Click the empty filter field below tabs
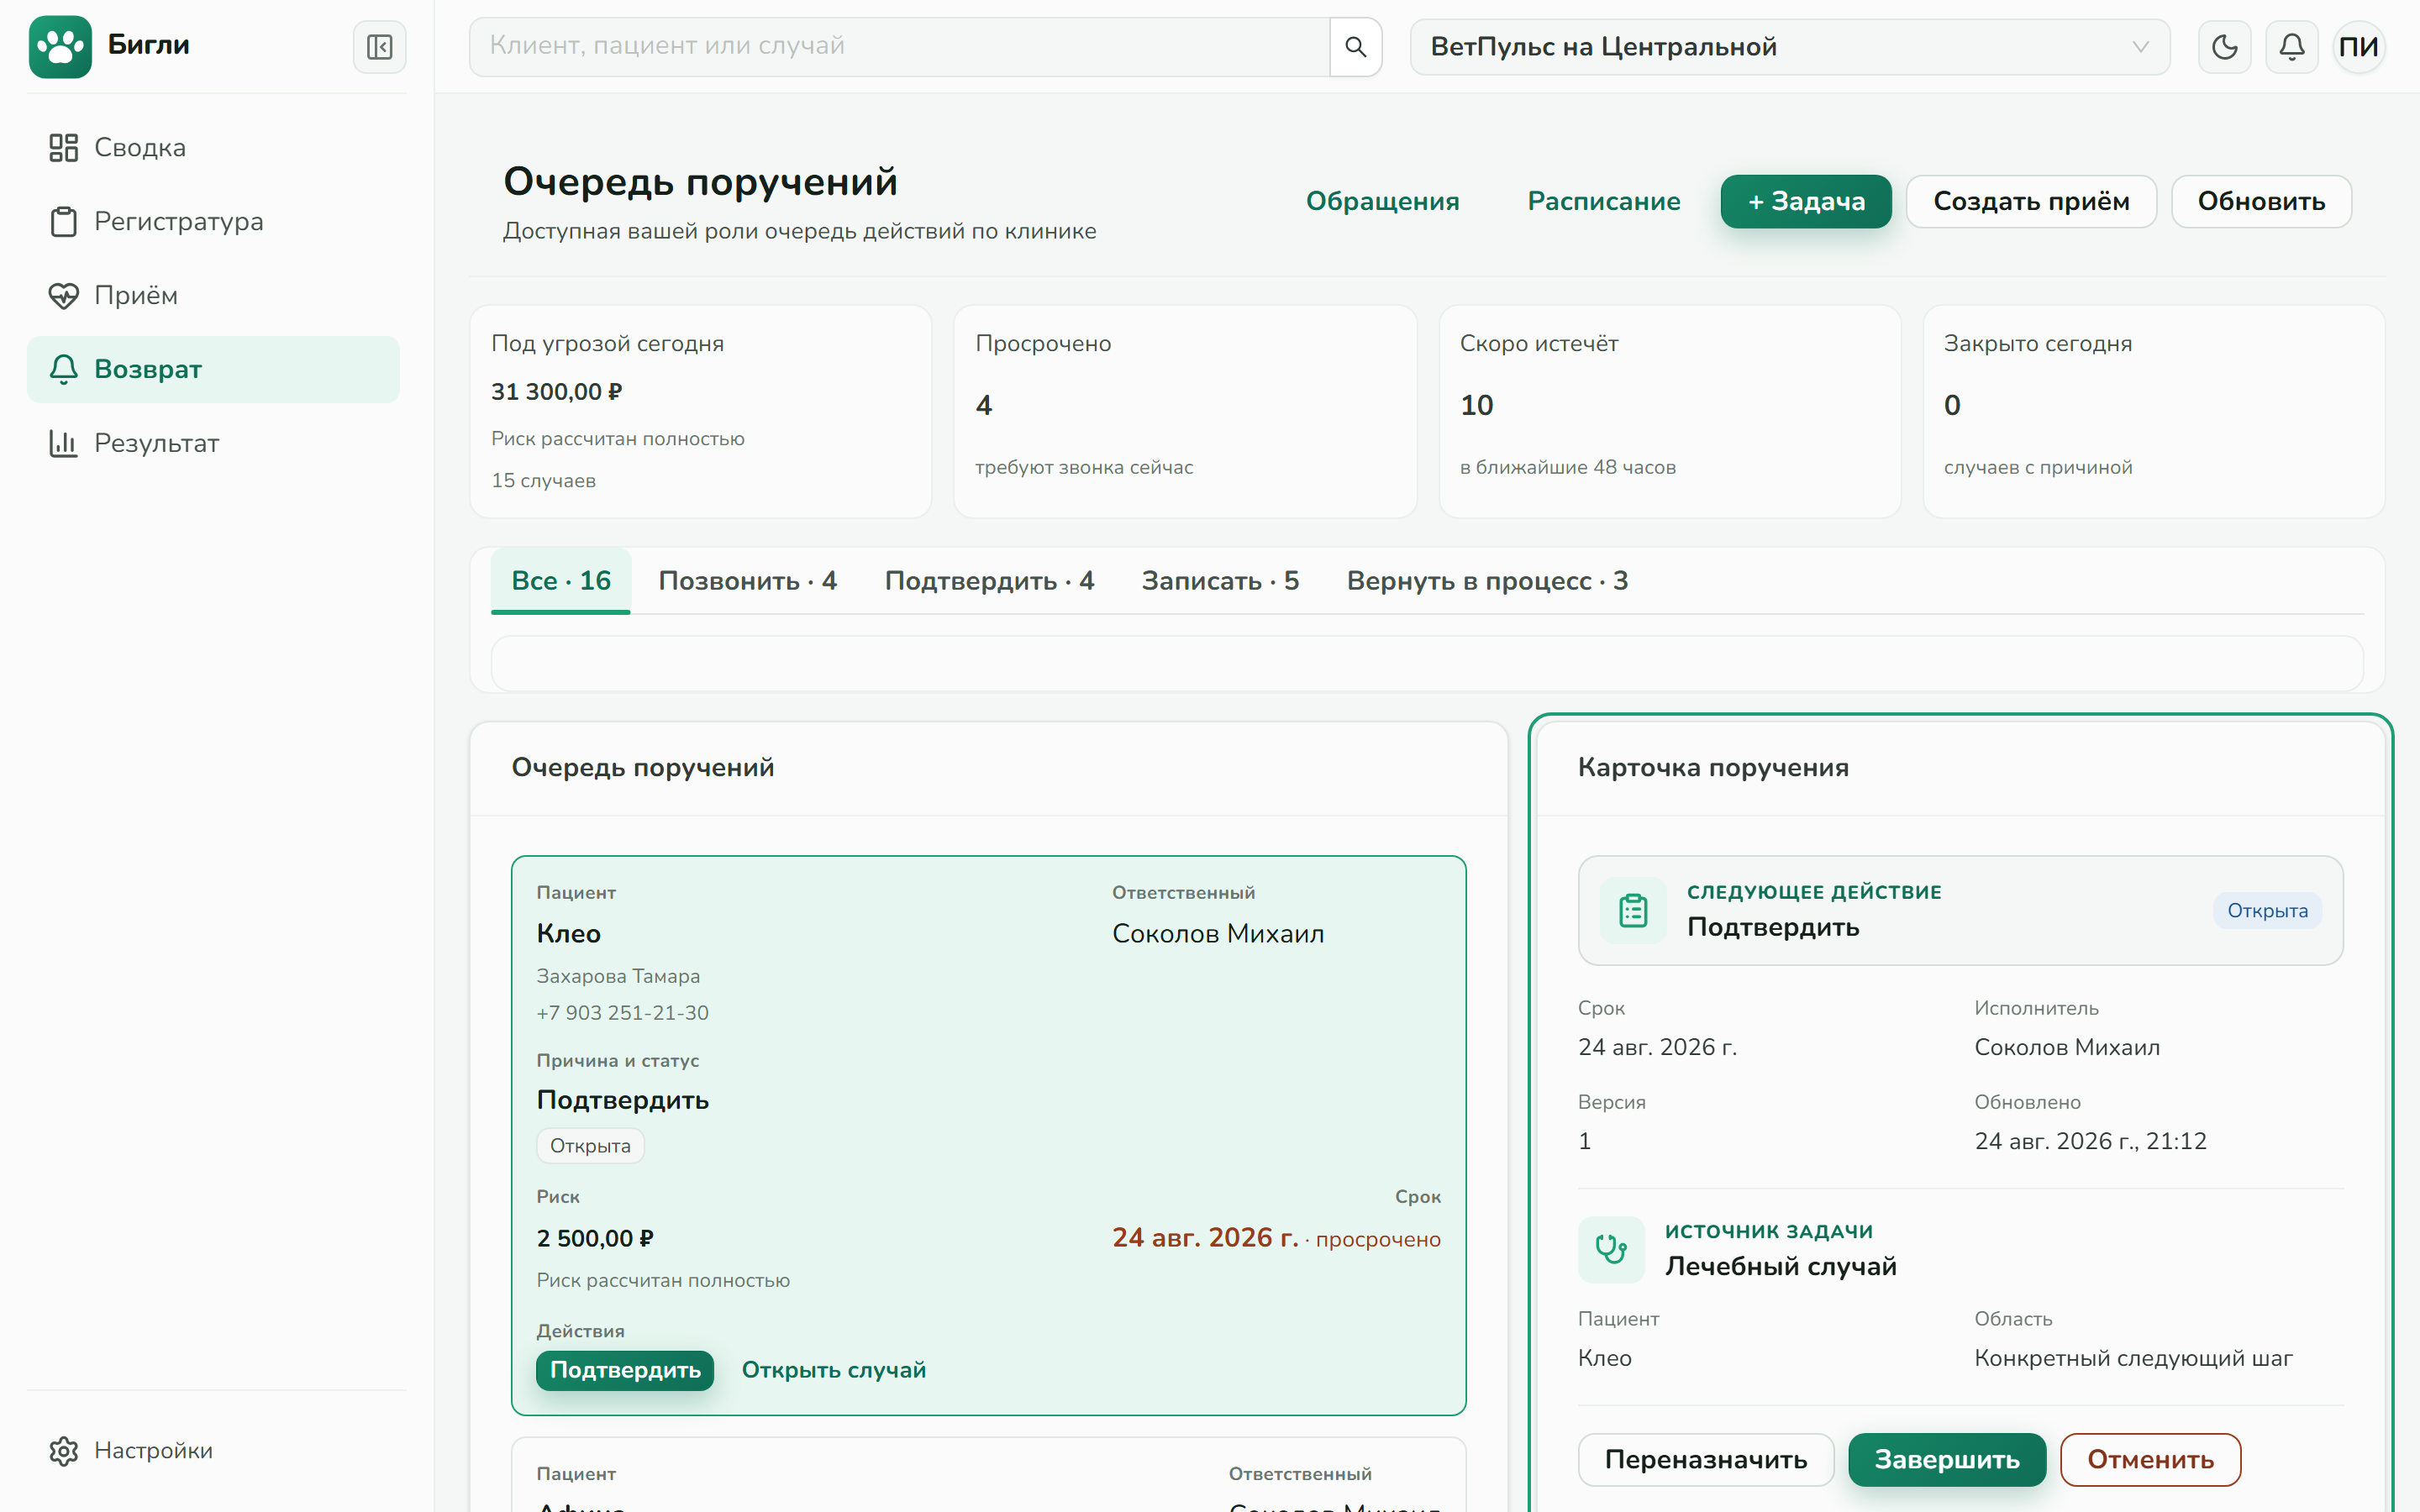 (x=1427, y=663)
